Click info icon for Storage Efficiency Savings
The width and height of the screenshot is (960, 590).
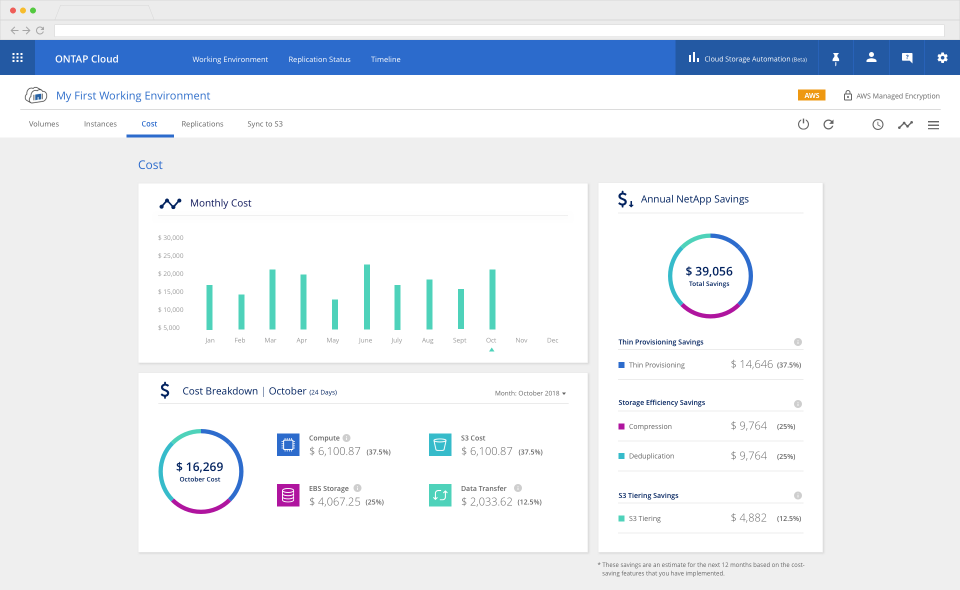(x=798, y=404)
